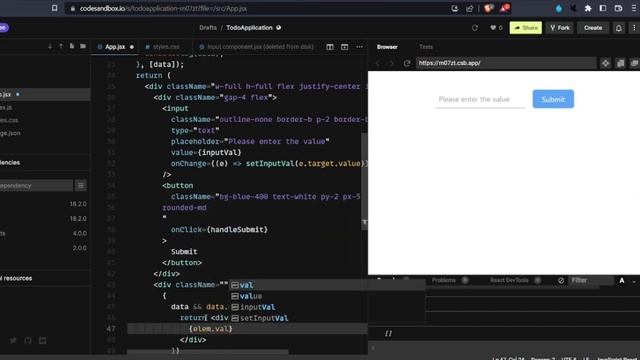Click the dependency search field

[36, 186]
